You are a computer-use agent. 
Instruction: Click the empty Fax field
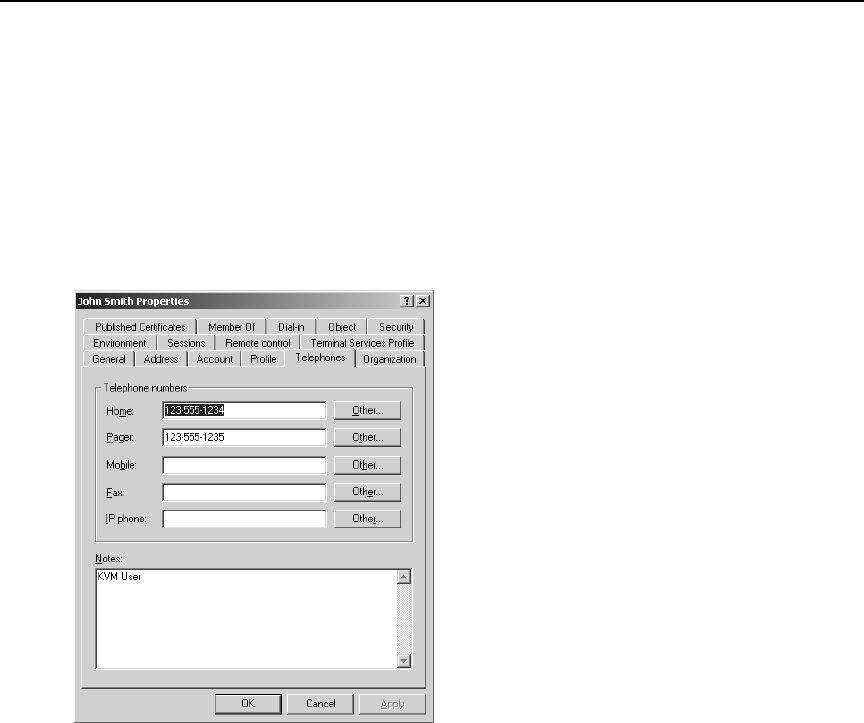[244, 492]
